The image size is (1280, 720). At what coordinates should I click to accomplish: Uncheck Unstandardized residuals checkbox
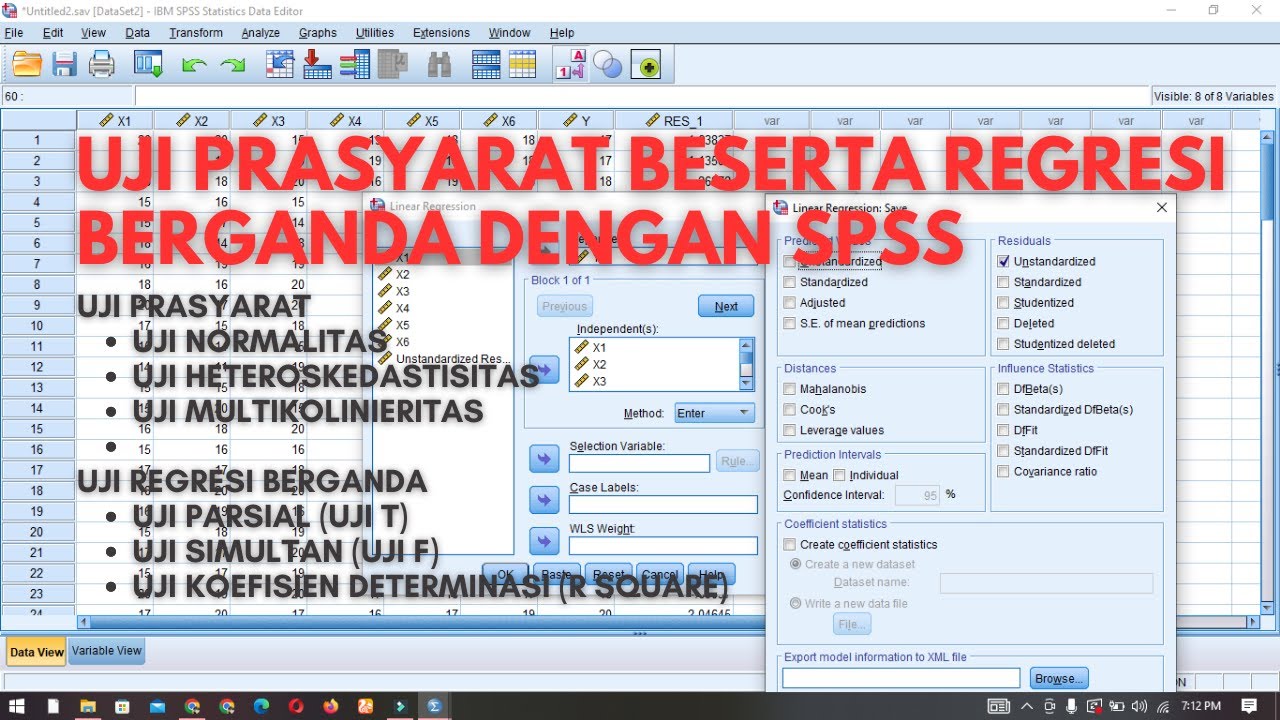point(1004,261)
